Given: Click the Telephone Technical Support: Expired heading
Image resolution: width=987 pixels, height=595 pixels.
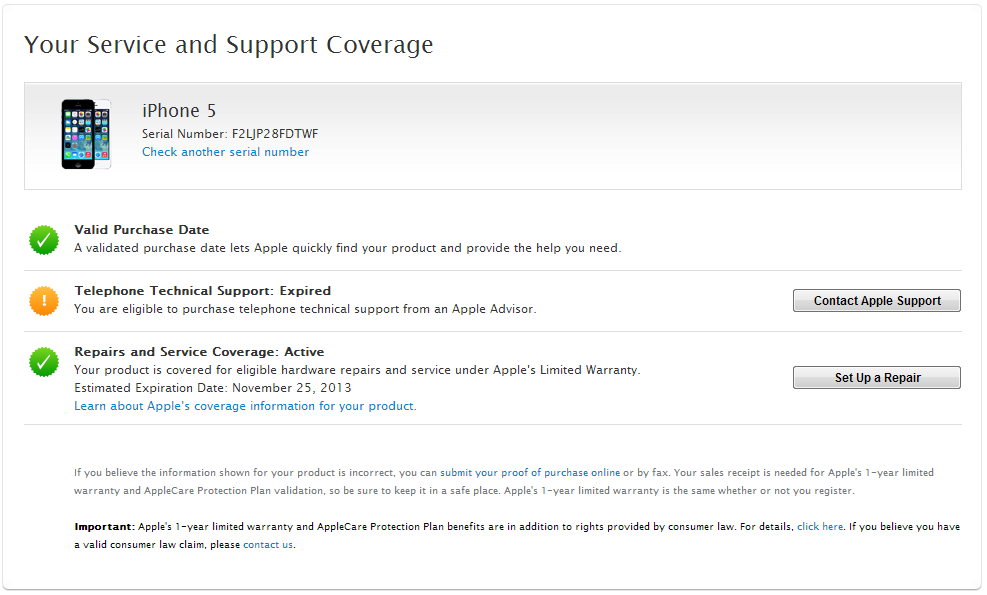Looking at the screenshot, I should [202, 291].
